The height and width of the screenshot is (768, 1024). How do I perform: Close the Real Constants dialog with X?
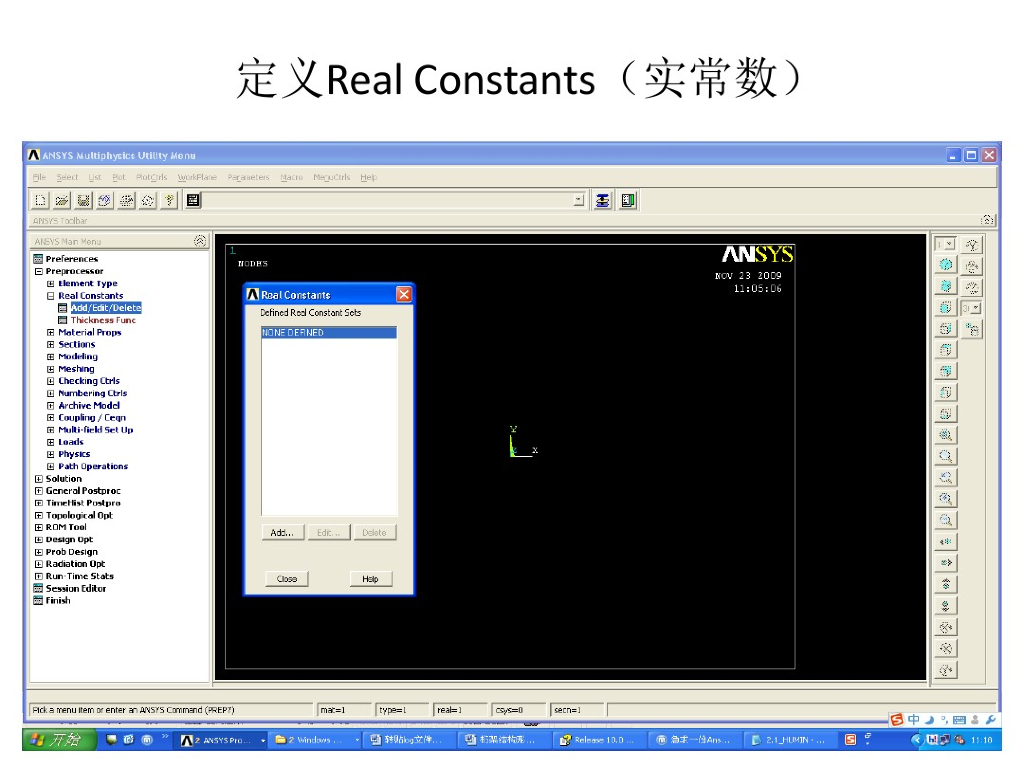[404, 295]
